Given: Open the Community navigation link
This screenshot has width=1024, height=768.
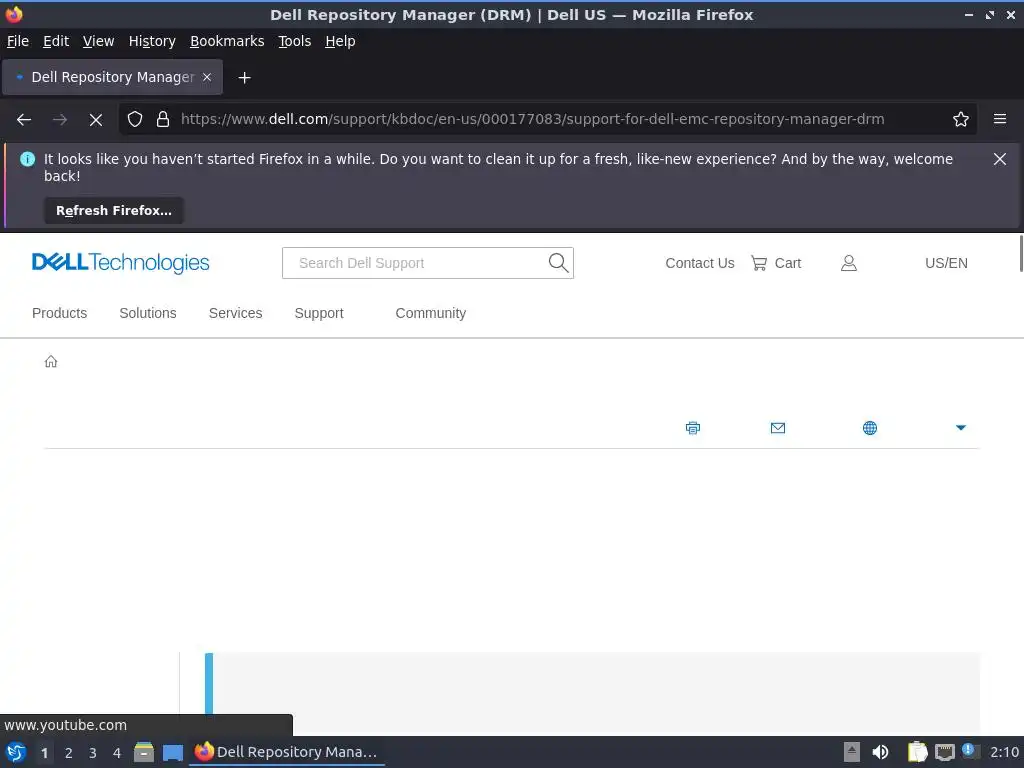Looking at the screenshot, I should coord(430,313).
